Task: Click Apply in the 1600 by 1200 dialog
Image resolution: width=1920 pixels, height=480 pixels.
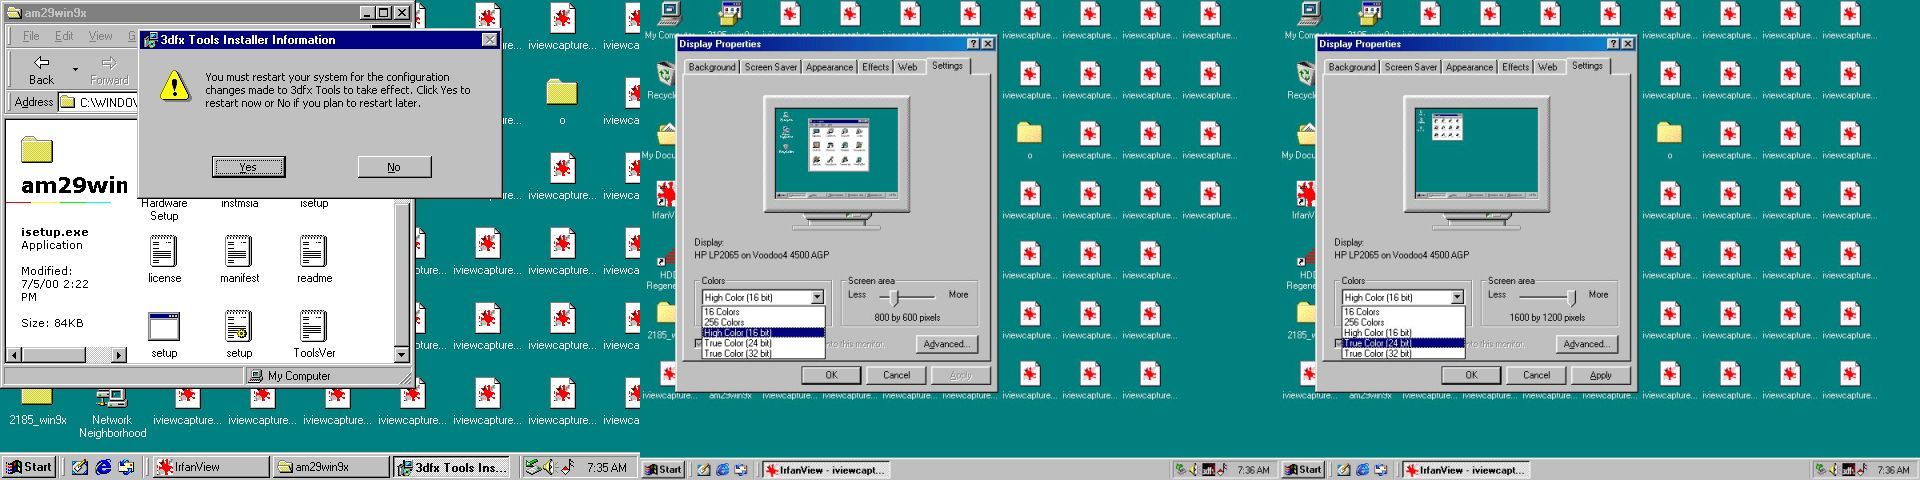Action: [x=1601, y=375]
